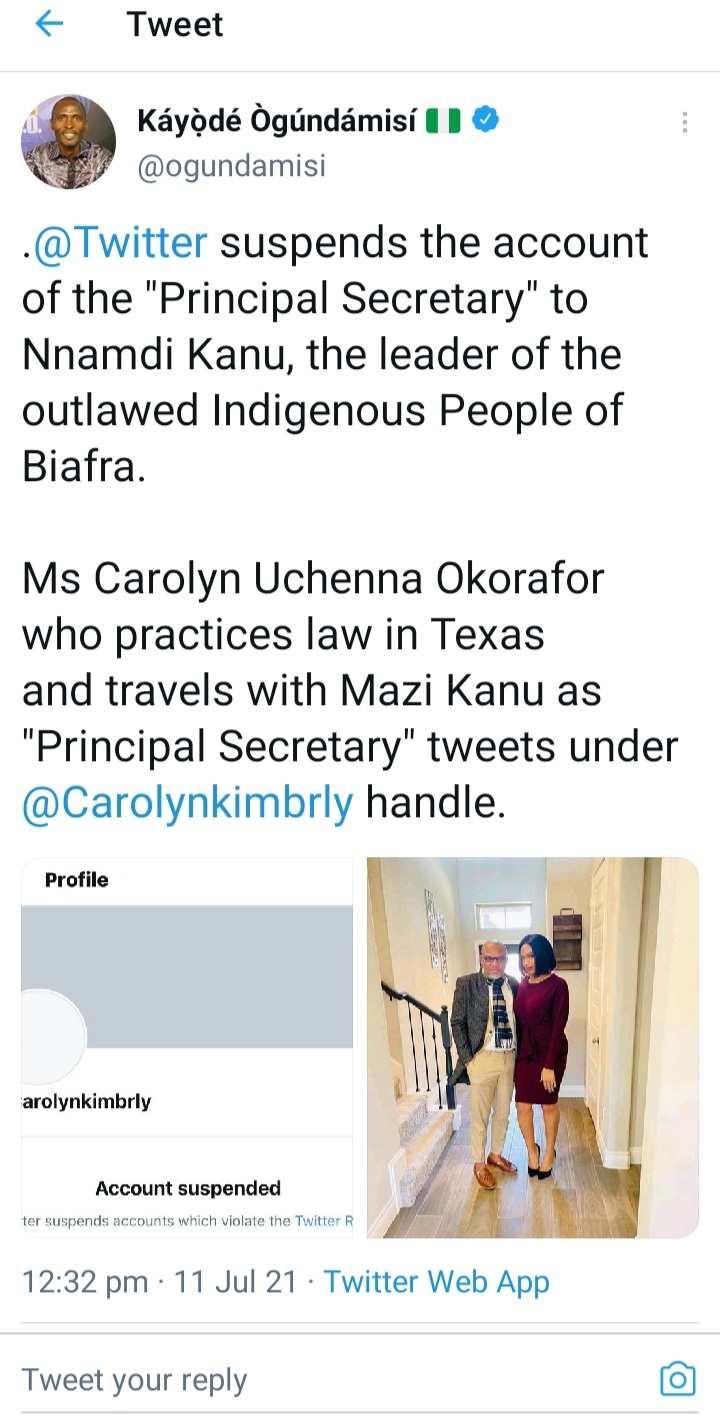This screenshot has width=720, height=1418.
Task: Tap the camera icon in the reply bar
Action: pyautogui.click(x=677, y=1379)
